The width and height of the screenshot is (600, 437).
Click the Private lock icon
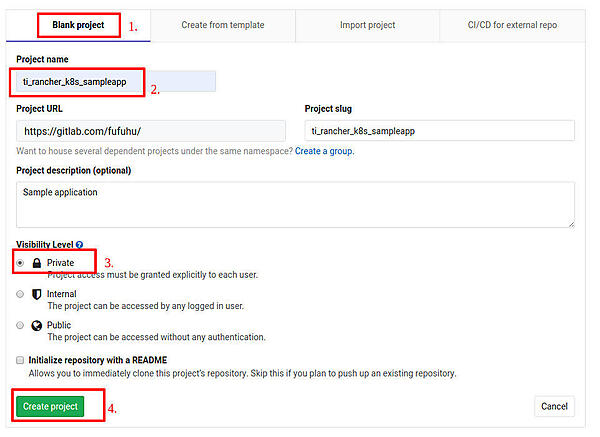point(37,263)
